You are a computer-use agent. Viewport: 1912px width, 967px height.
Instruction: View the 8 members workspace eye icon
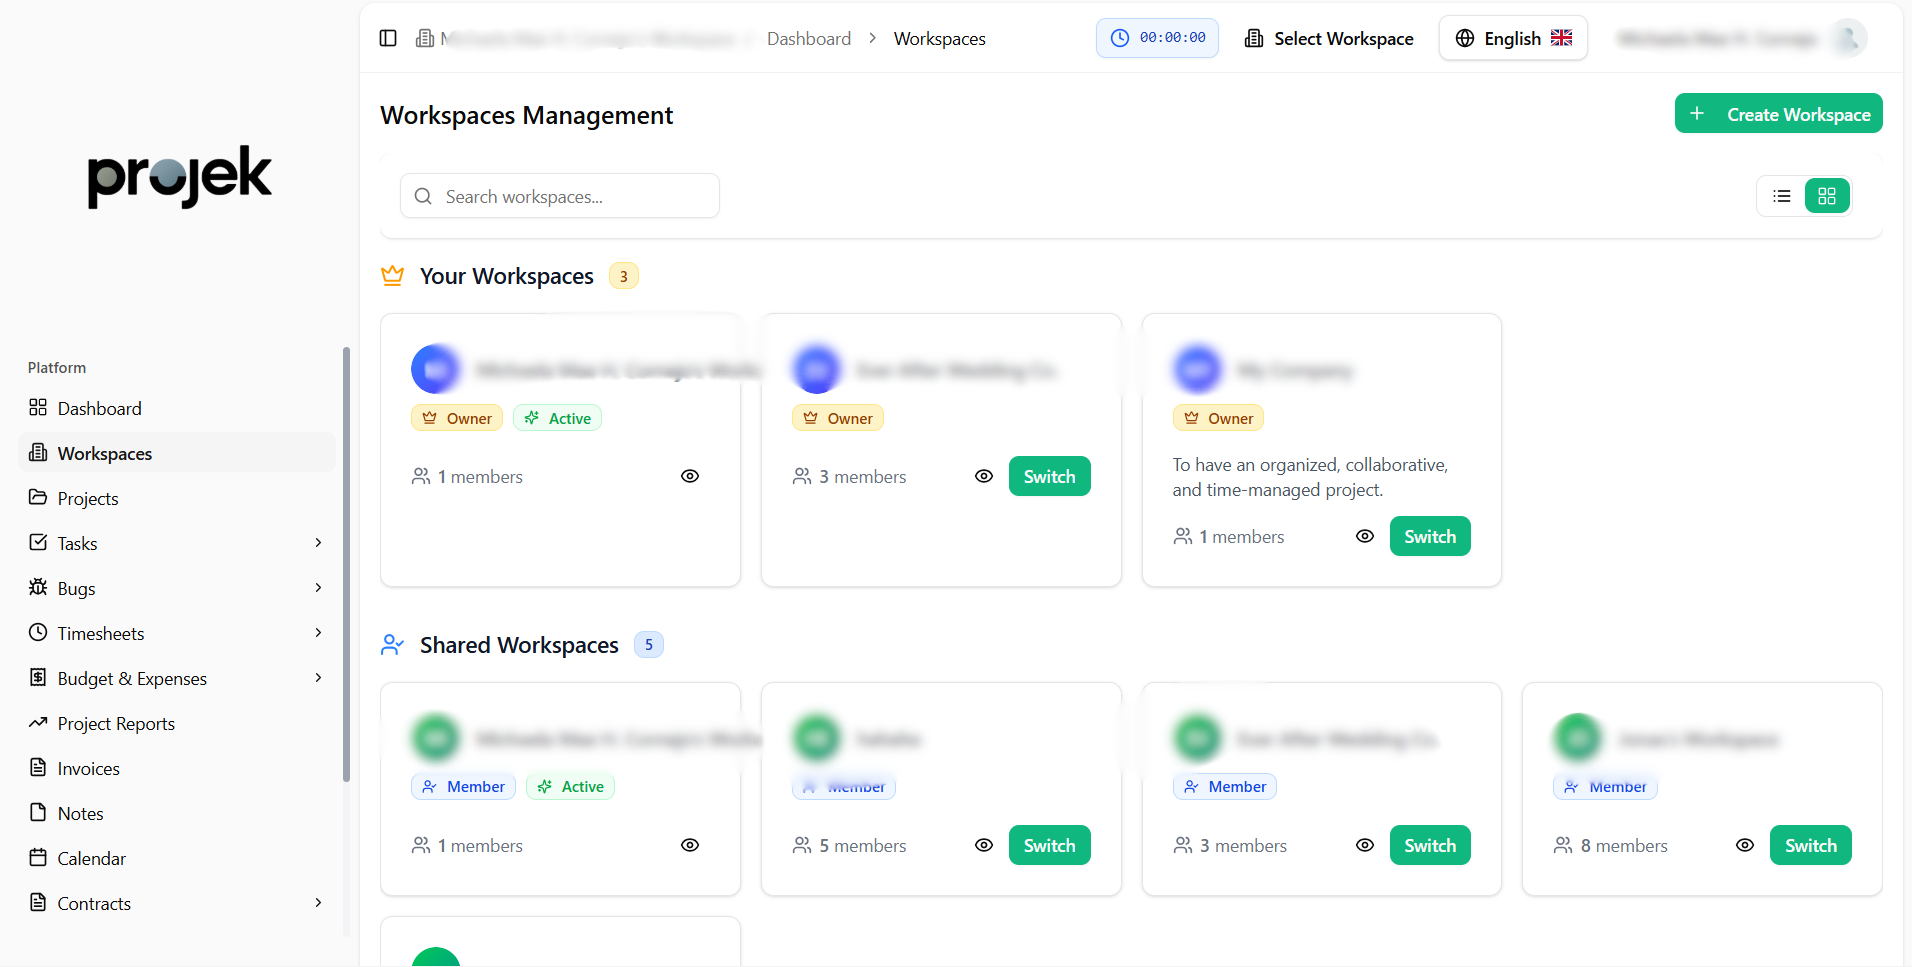coord(1745,845)
